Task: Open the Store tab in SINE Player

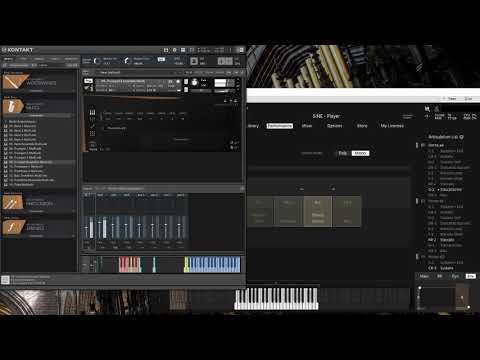Action: pos(362,126)
